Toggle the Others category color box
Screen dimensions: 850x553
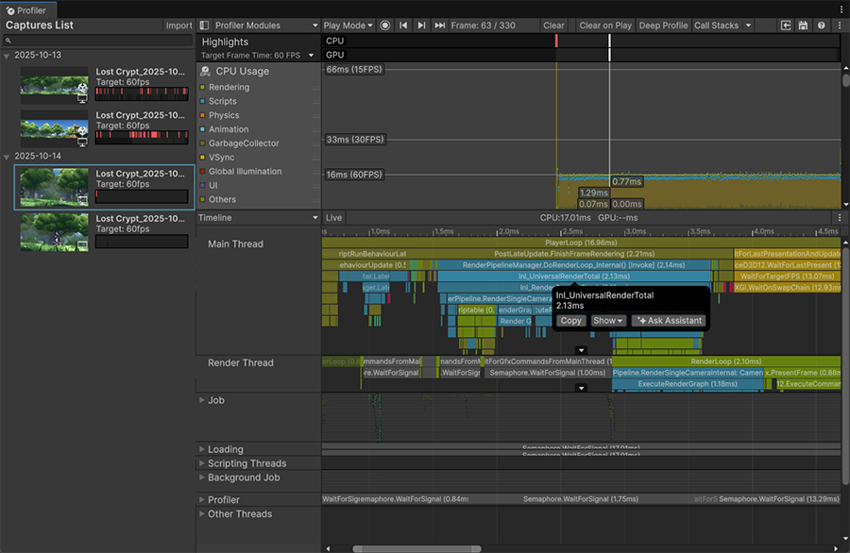coord(203,200)
